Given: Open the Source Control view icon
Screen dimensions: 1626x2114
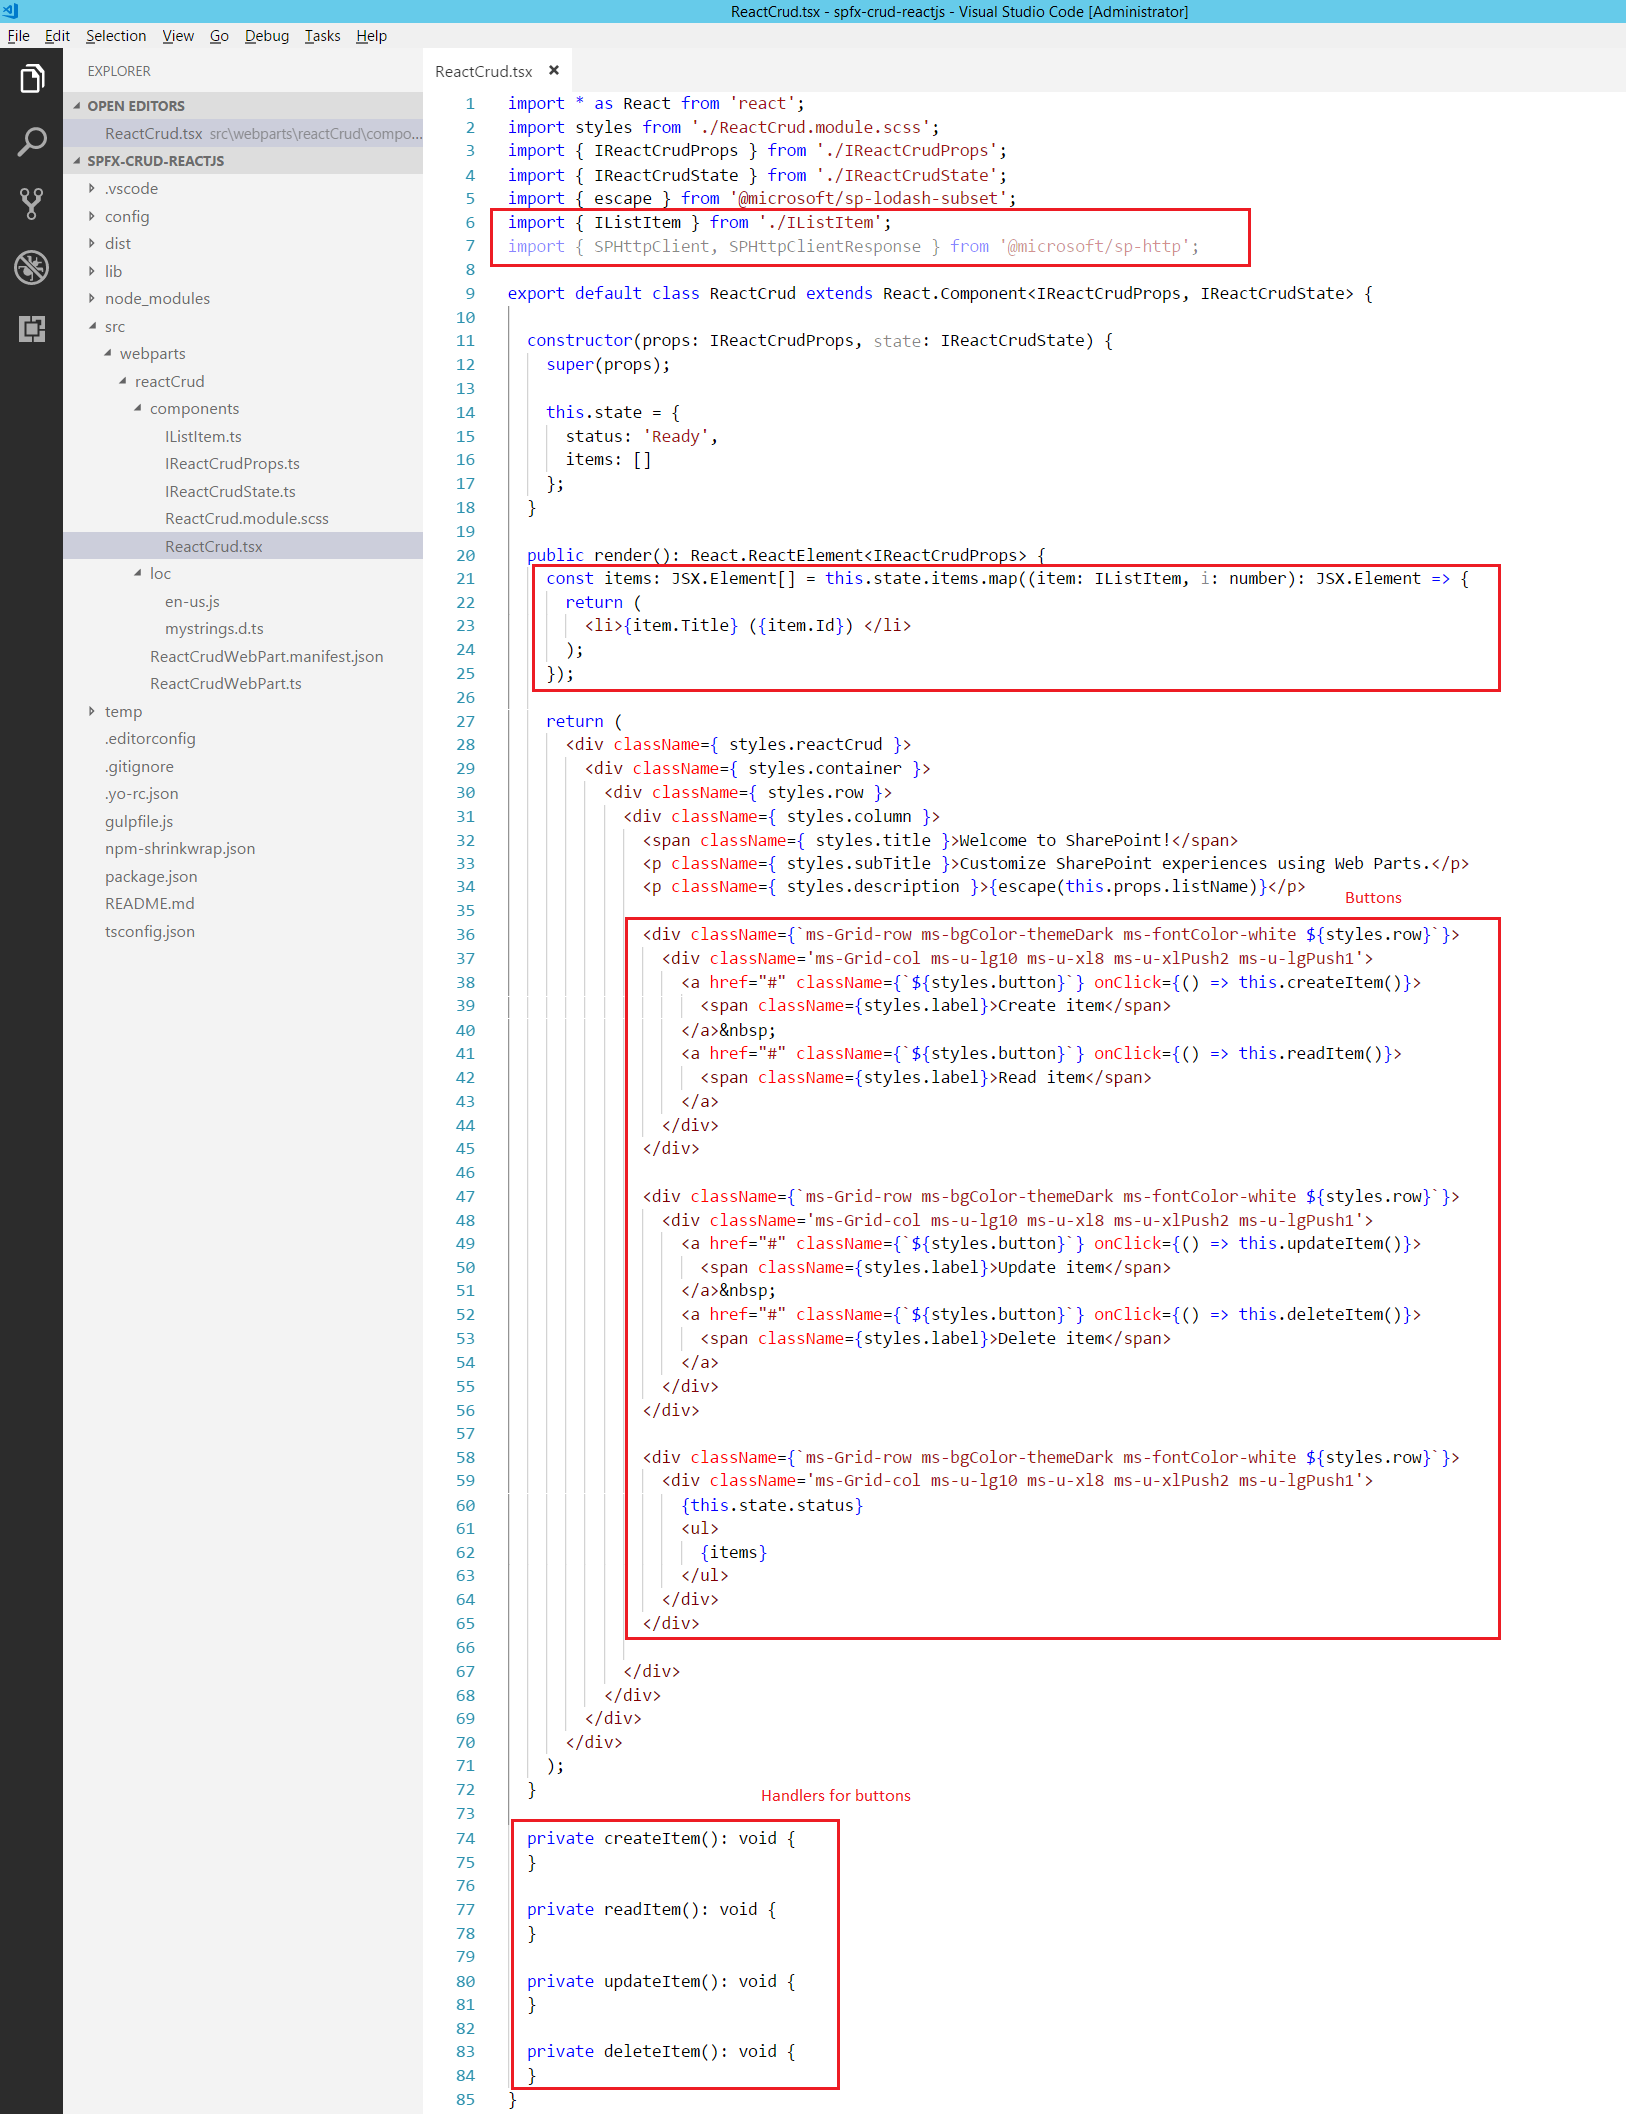Looking at the screenshot, I should (x=31, y=204).
